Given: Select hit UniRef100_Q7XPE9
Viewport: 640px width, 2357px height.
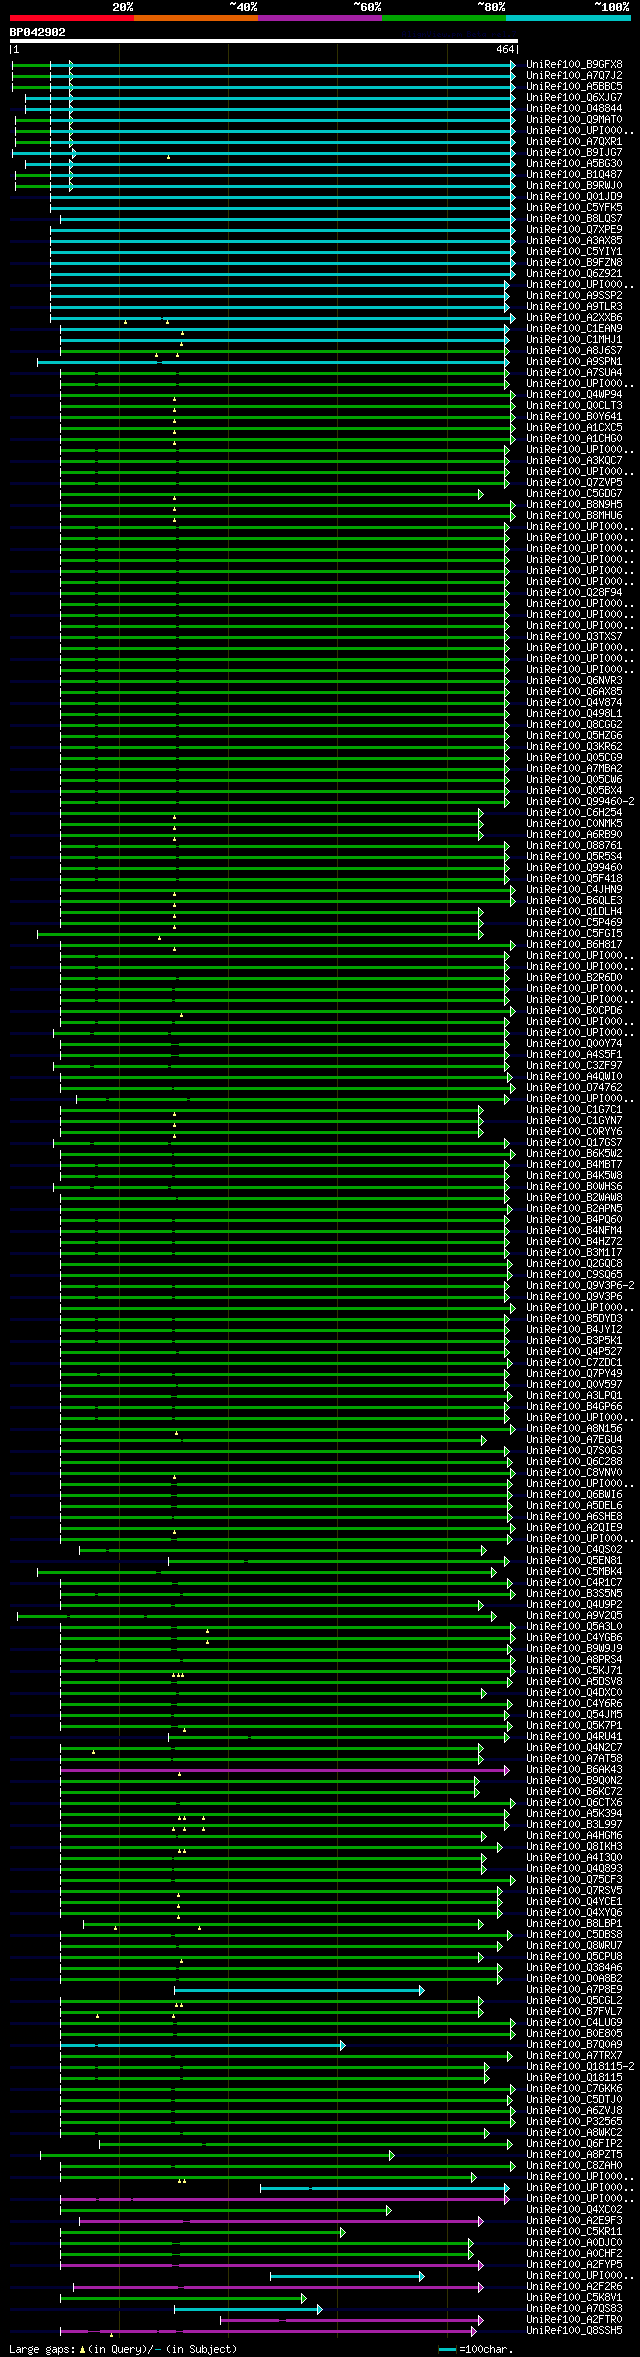Looking at the screenshot, I should pos(574,229).
